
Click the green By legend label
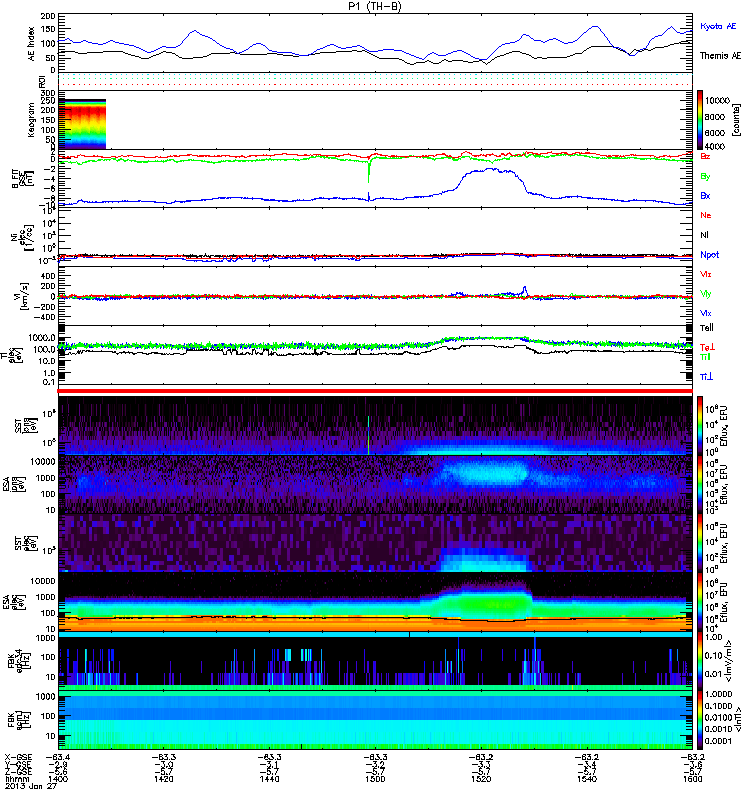click(x=705, y=177)
